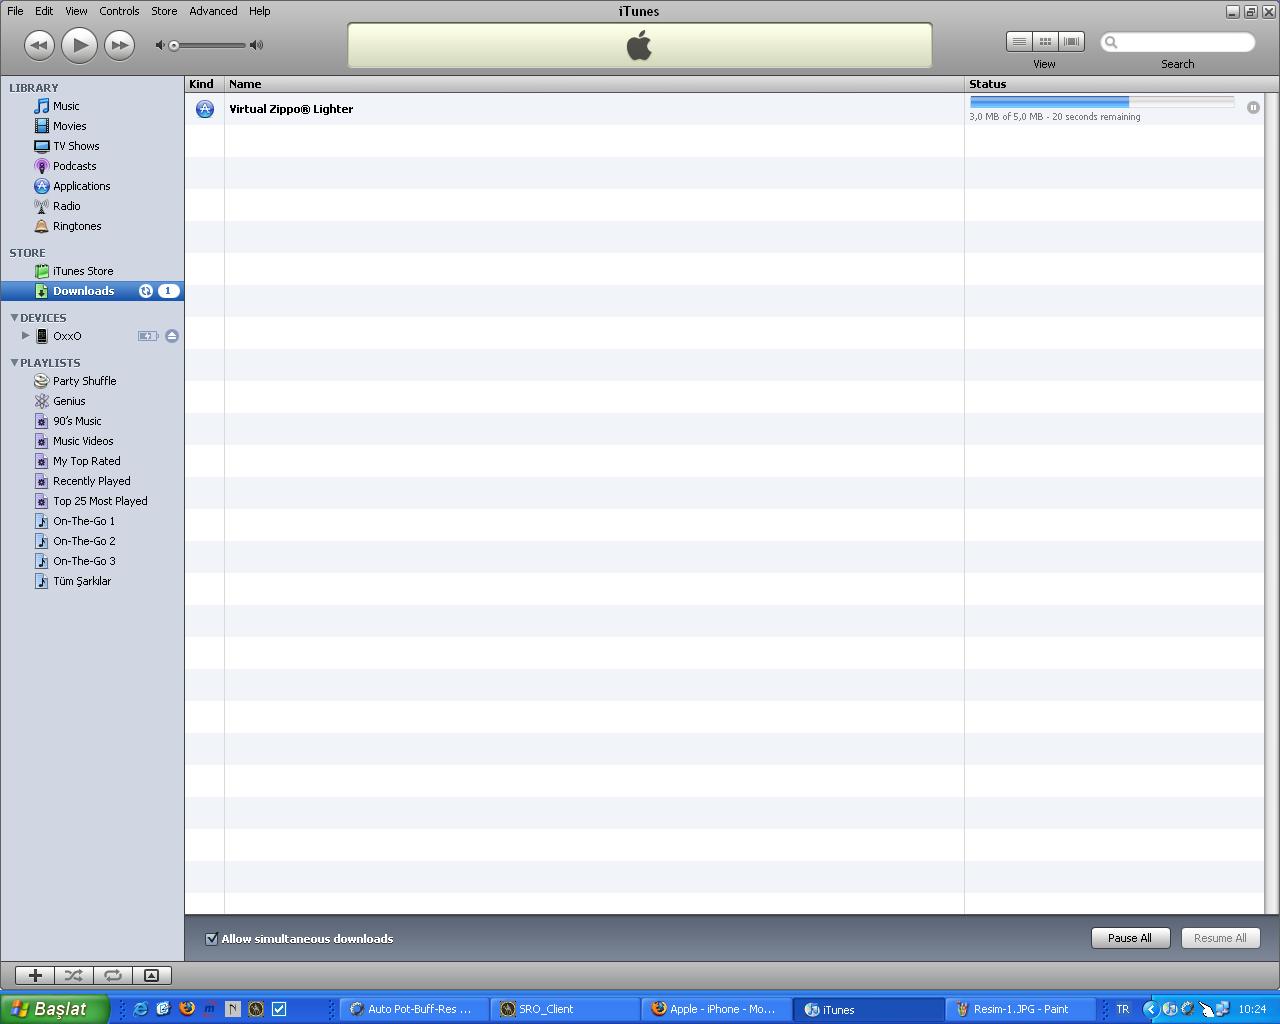Click the Search input field
The image size is (1280, 1024).
[1178, 42]
